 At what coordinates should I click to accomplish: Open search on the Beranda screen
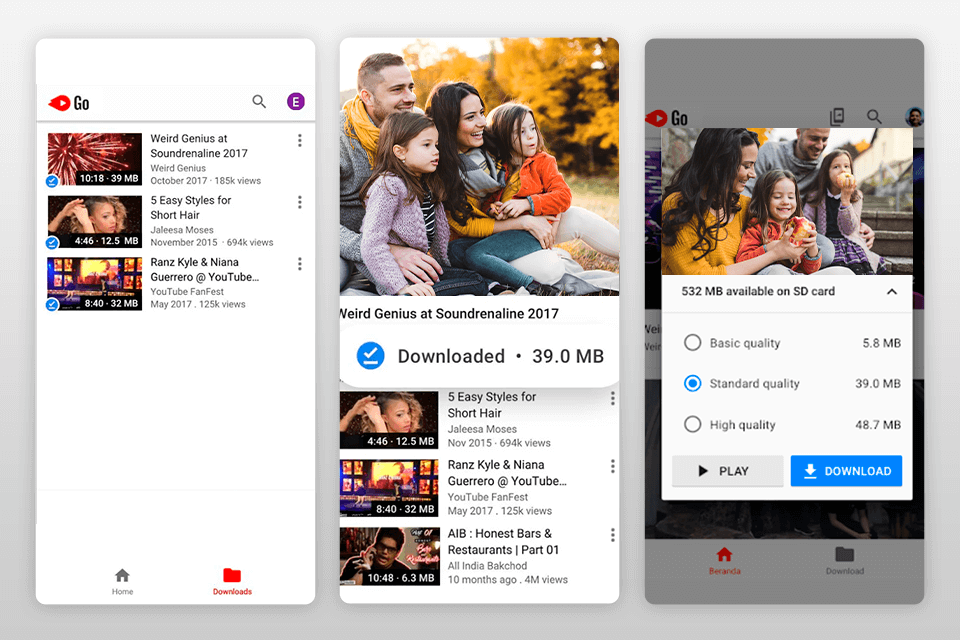click(874, 116)
